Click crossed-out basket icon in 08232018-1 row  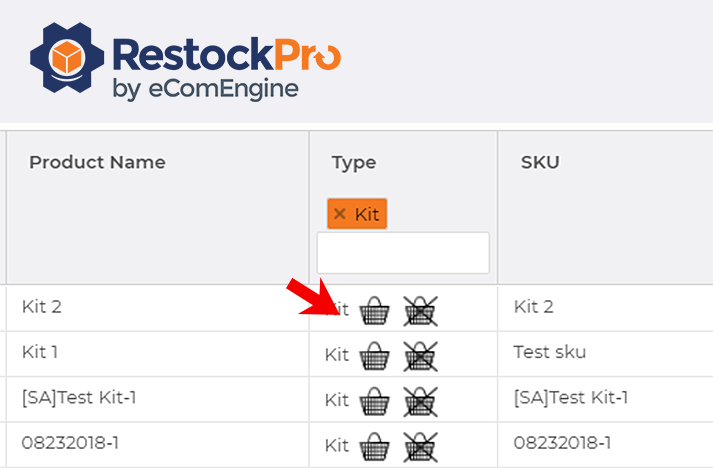click(420, 444)
